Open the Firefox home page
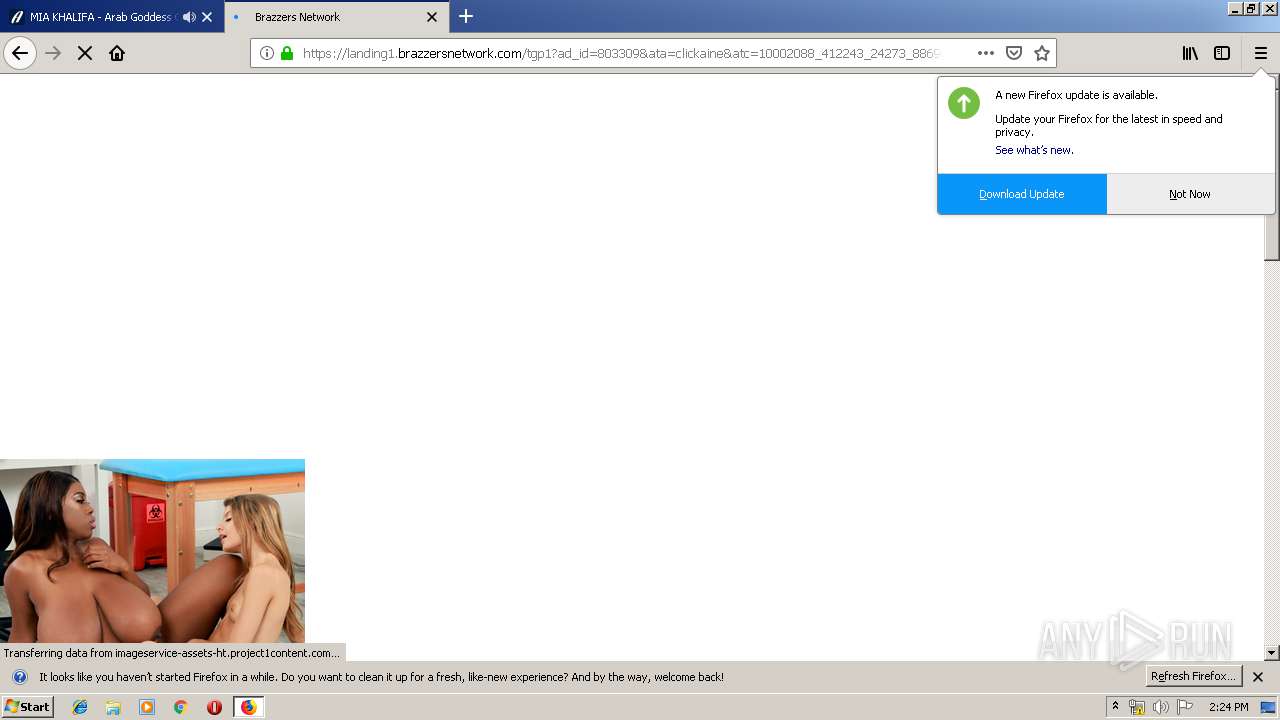1280x720 pixels. pyautogui.click(x=117, y=53)
